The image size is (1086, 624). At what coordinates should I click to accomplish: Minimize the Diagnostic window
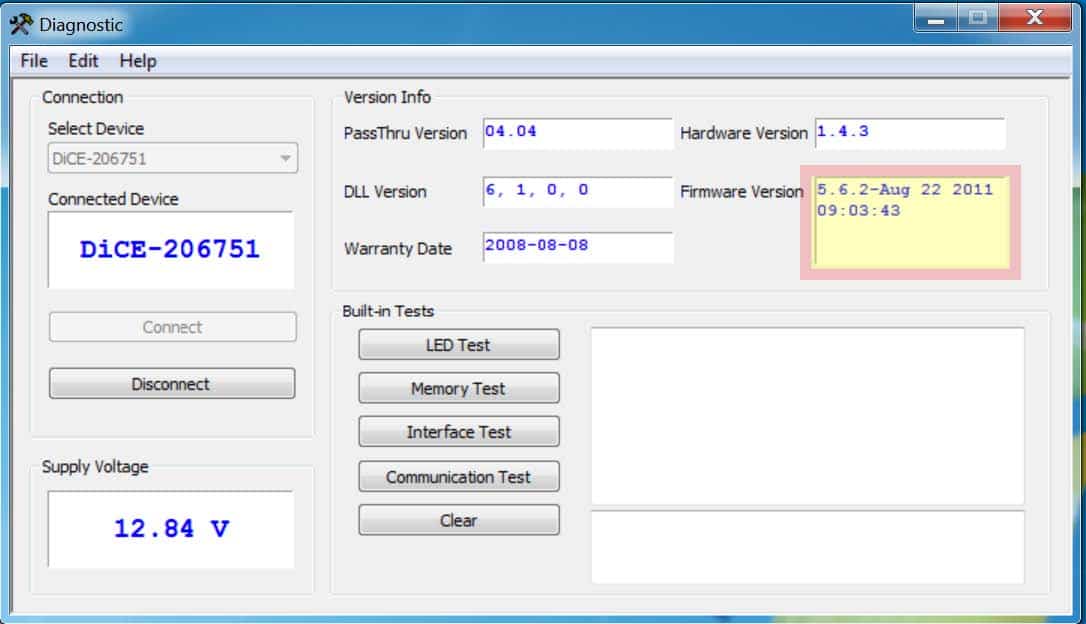[936, 18]
